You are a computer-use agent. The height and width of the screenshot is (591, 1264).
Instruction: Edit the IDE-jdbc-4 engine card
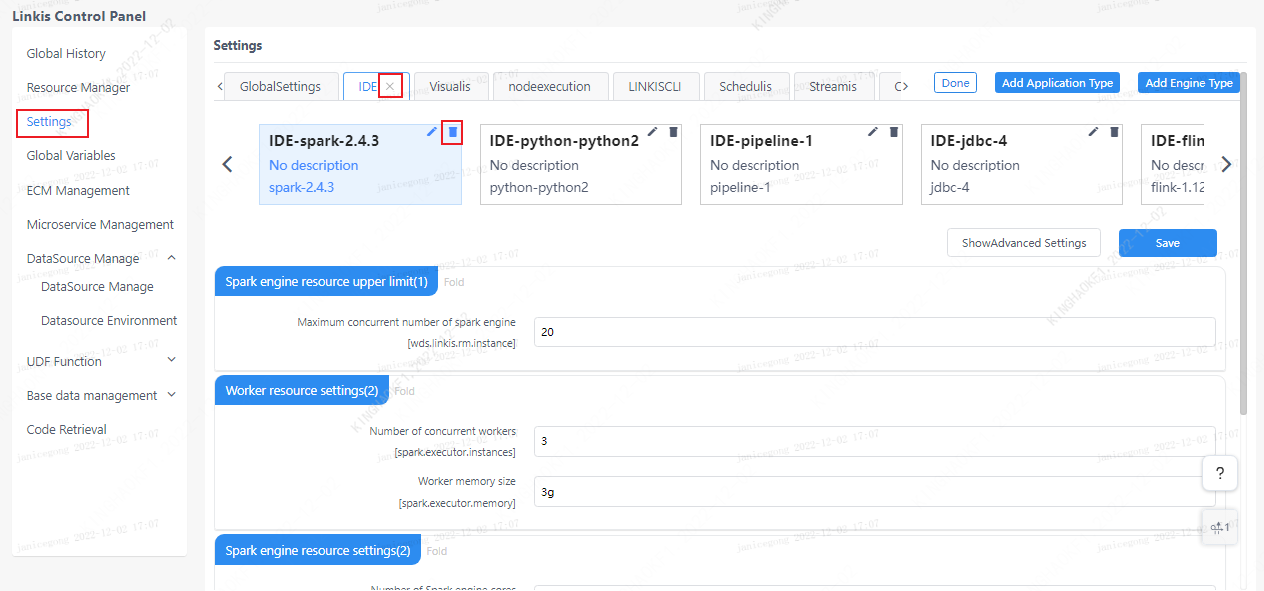click(1093, 131)
